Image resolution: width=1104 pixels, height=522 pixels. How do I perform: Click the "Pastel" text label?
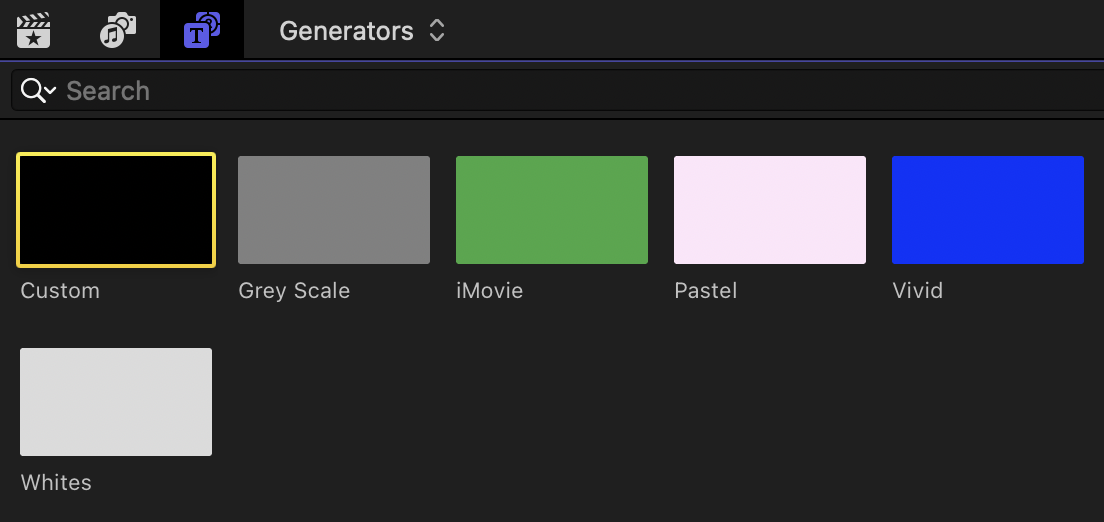click(x=706, y=291)
